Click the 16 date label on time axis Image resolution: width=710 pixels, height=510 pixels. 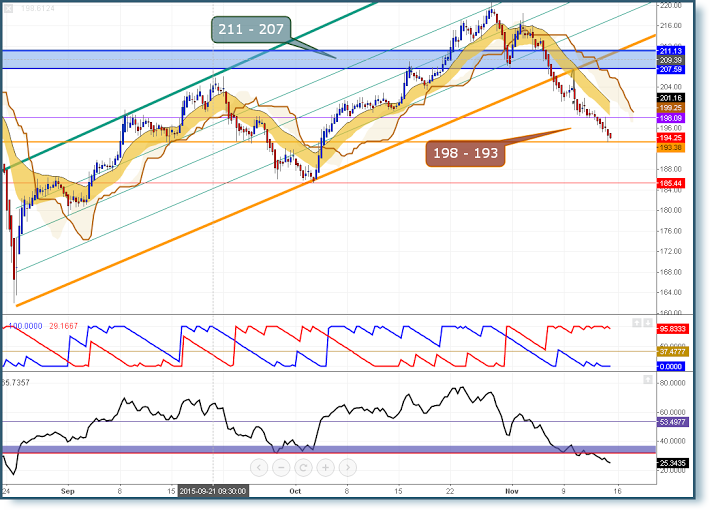[x=618, y=491]
